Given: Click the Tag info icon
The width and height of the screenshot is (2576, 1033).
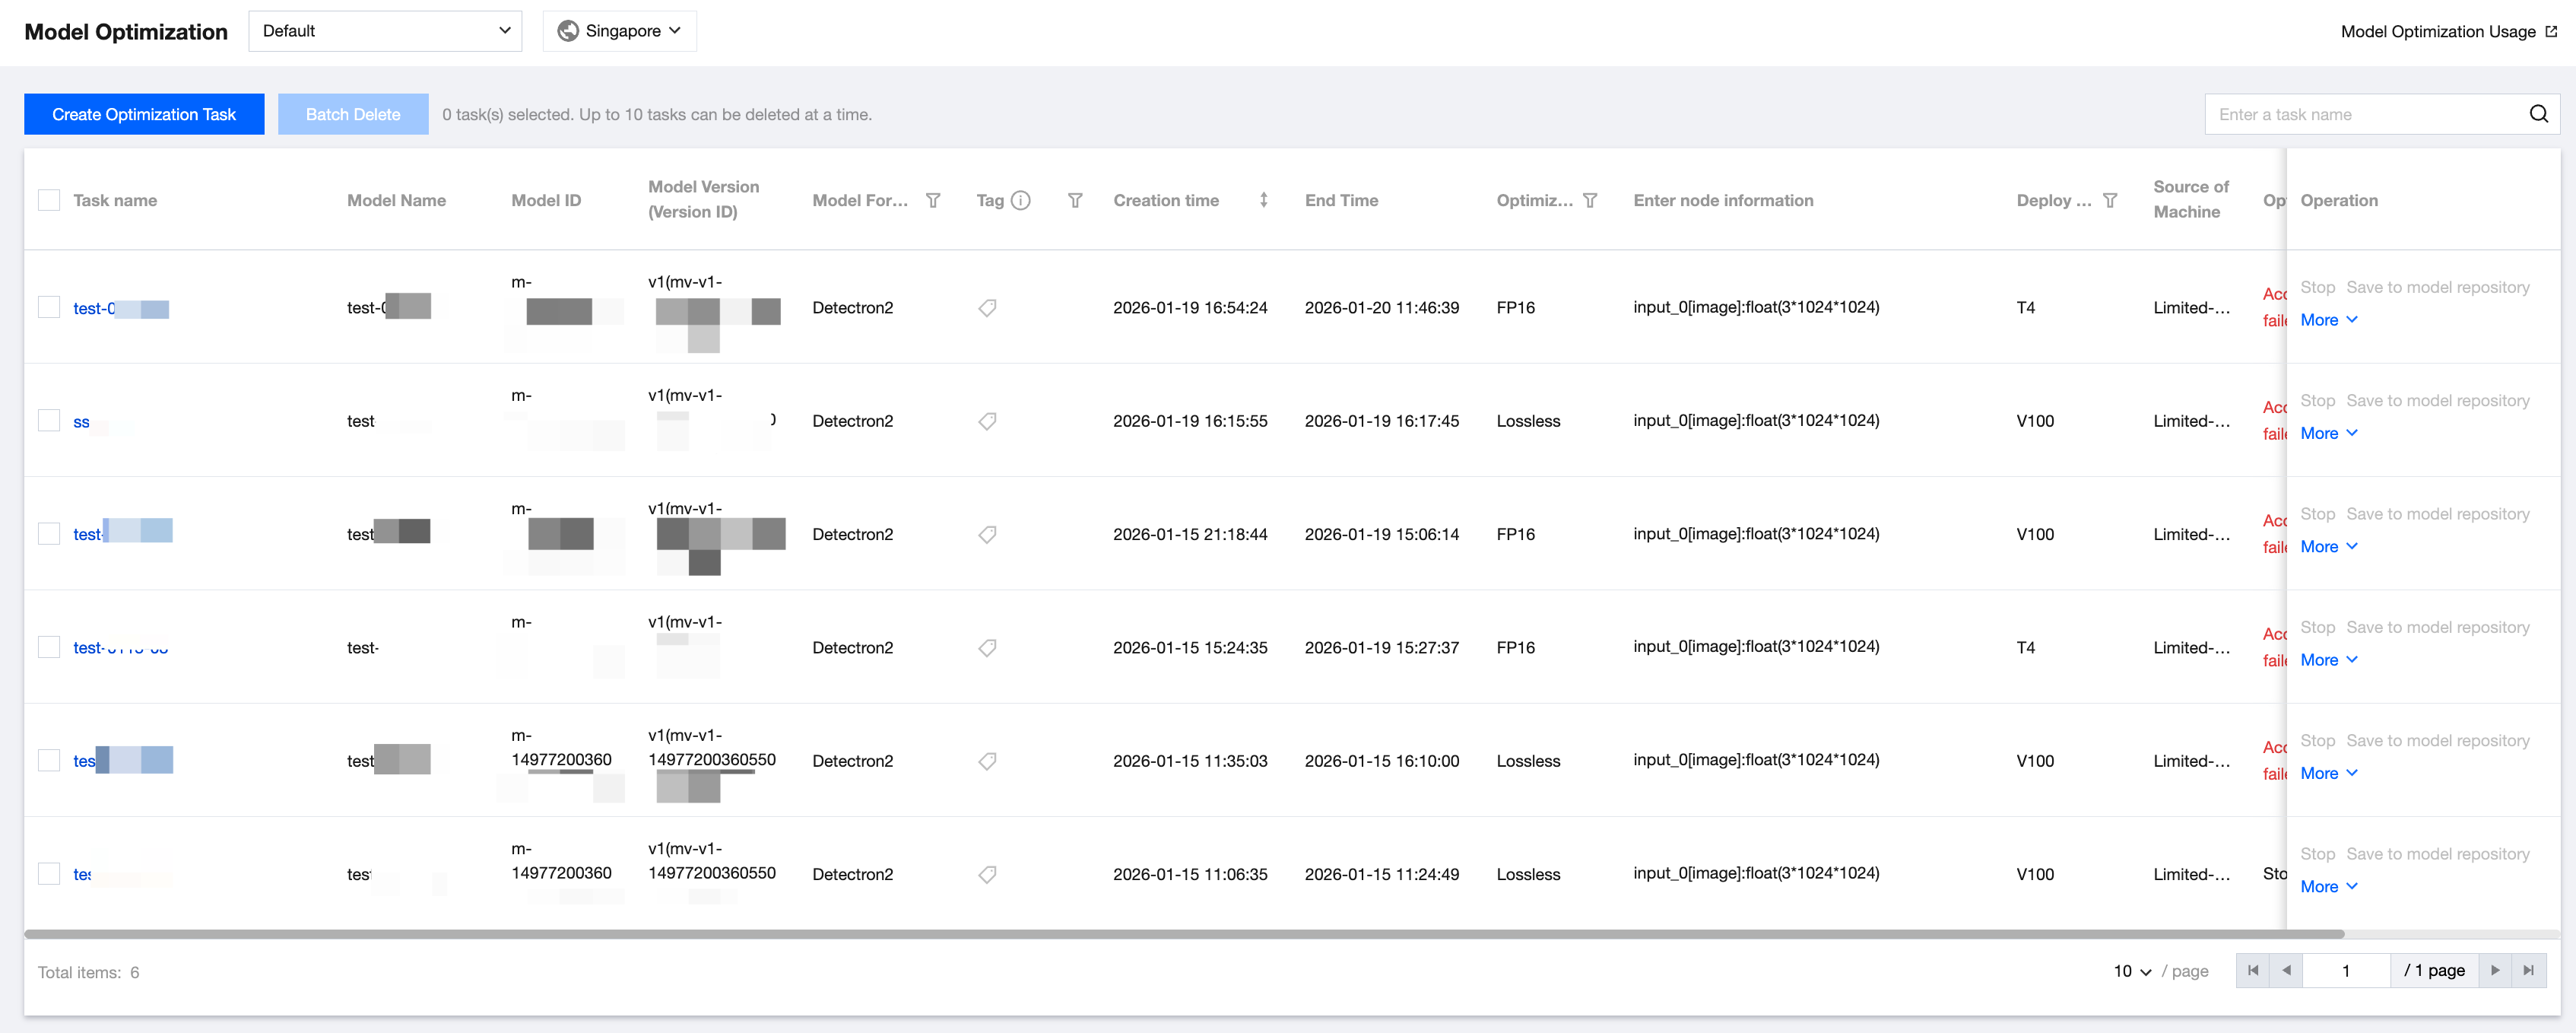Looking at the screenshot, I should click(1020, 200).
